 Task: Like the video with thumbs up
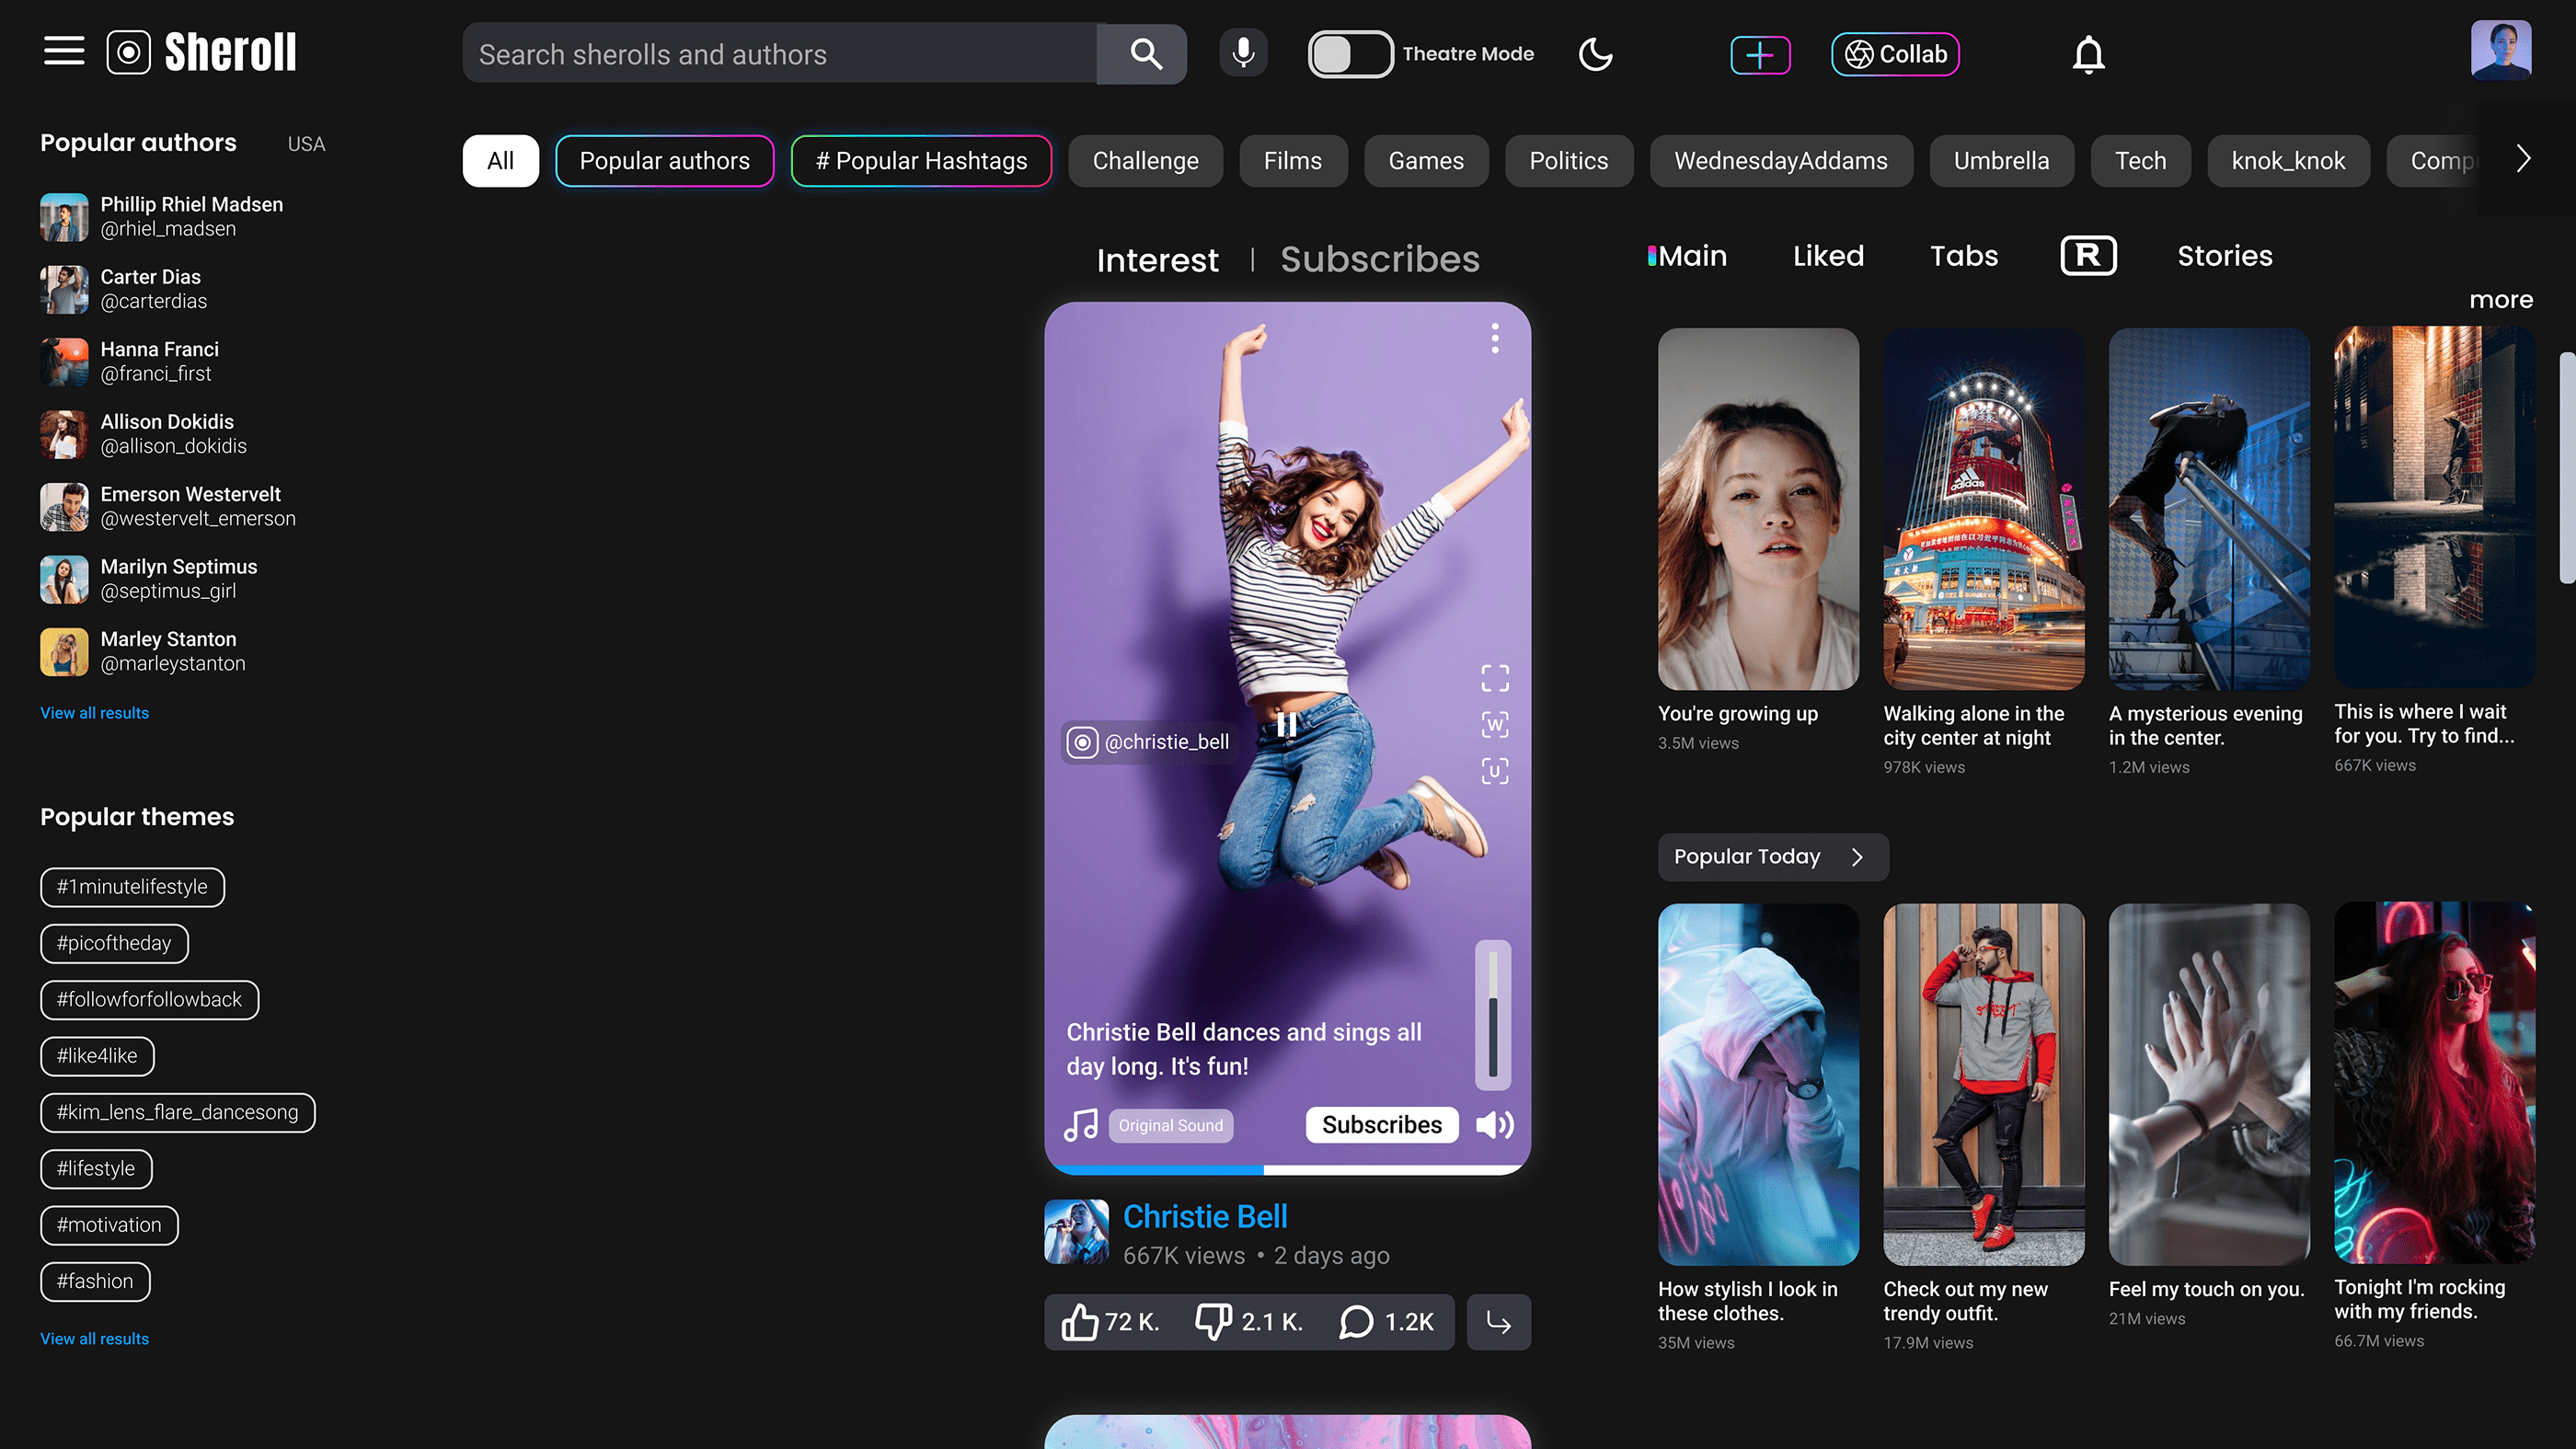point(1080,1322)
